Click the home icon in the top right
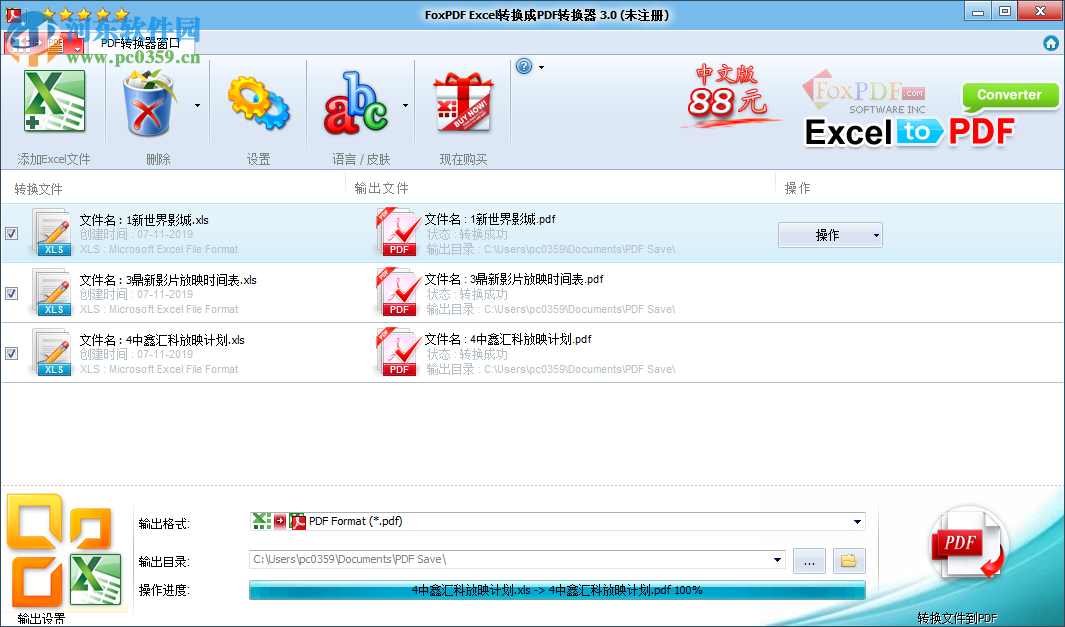The height and width of the screenshot is (627, 1065). (x=1051, y=43)
